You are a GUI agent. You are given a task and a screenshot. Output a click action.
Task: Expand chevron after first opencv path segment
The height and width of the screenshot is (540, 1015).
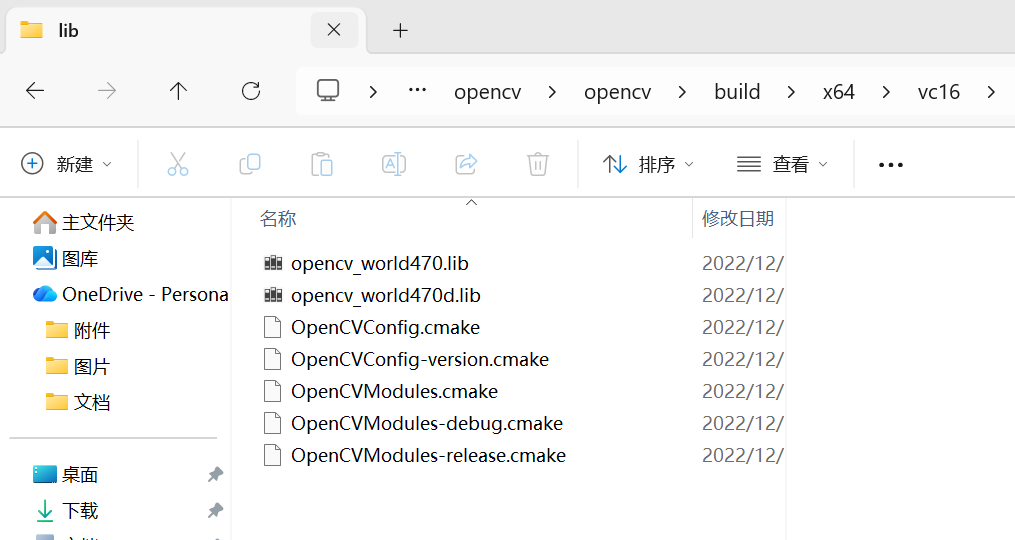pyautogui.click(x=552, y=92)
